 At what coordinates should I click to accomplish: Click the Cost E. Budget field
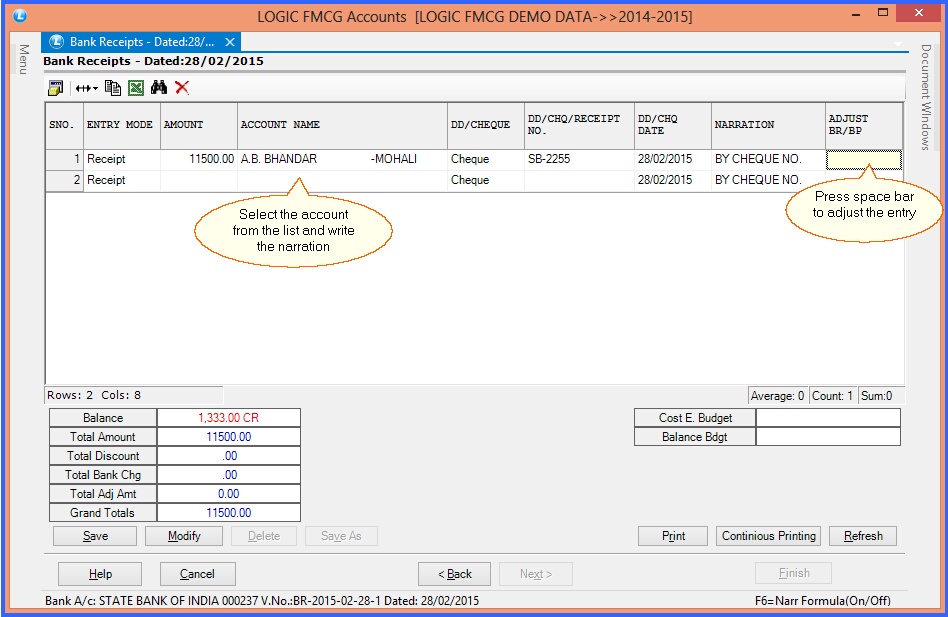827,418
